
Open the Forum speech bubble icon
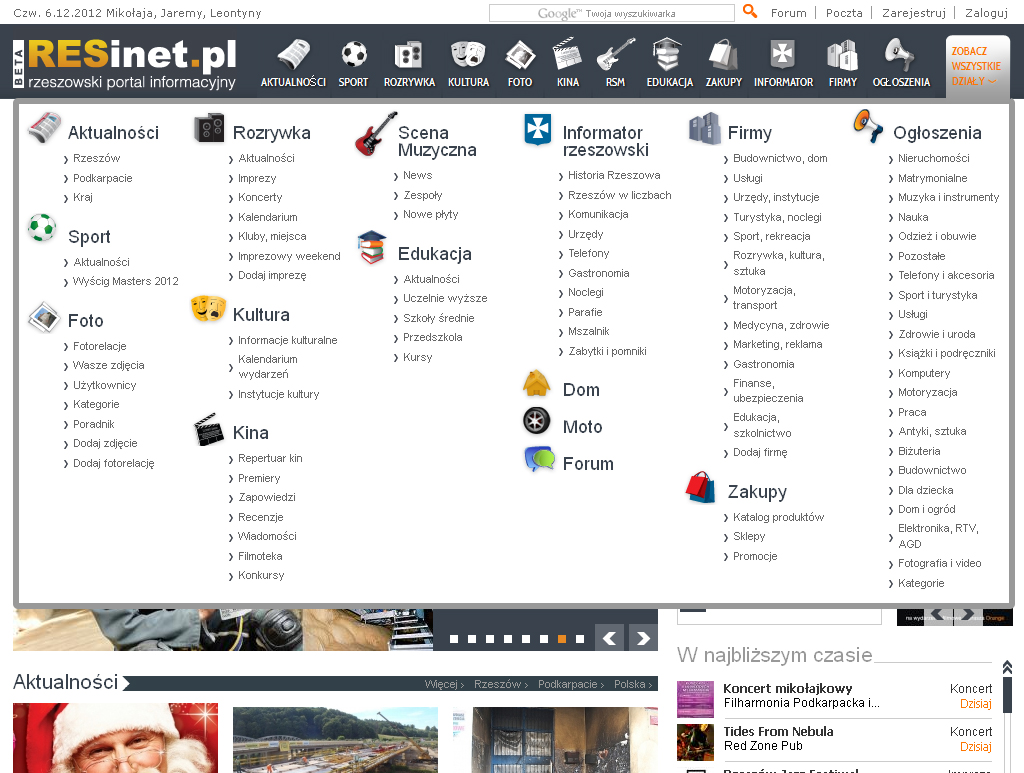(x=539, y=460)
